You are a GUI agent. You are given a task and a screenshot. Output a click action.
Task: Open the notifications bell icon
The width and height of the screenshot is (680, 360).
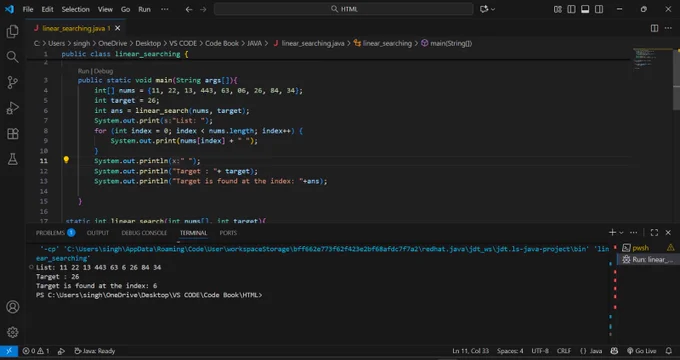coord(668,351)
